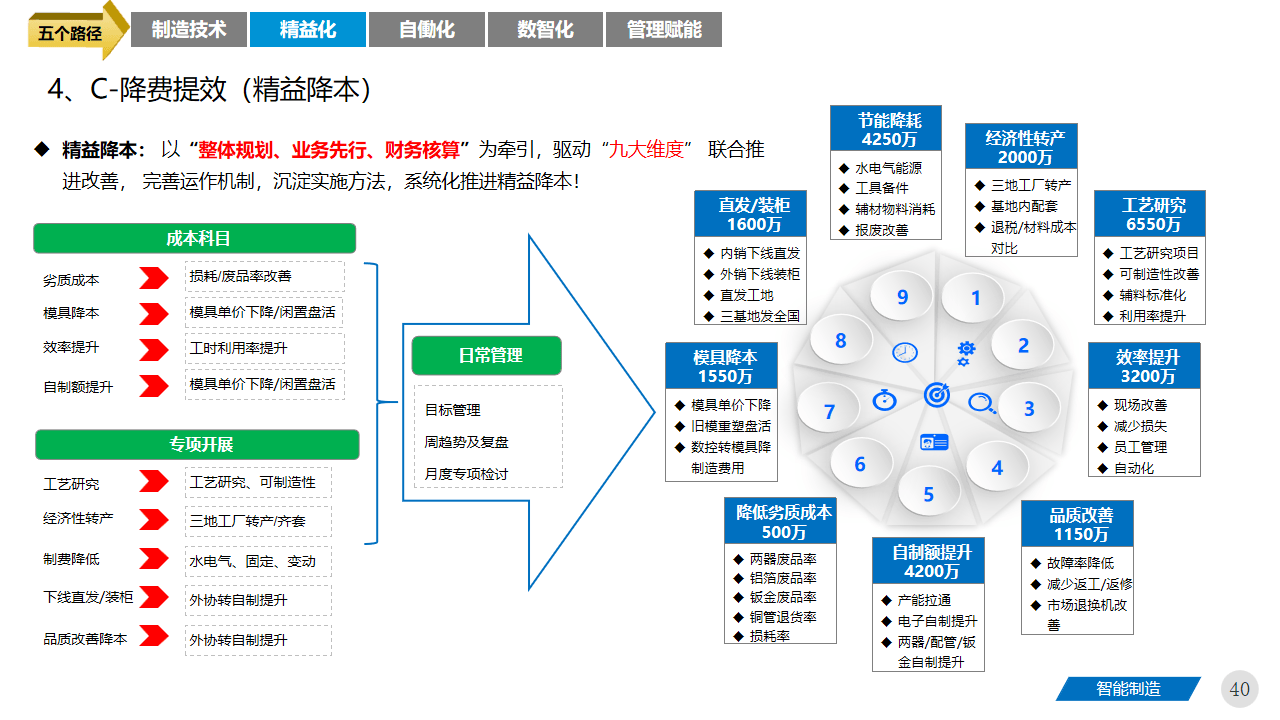Switch to the 制造技术 tab
This screenshot has height=720, width=1280.
[x=189, y=29]
